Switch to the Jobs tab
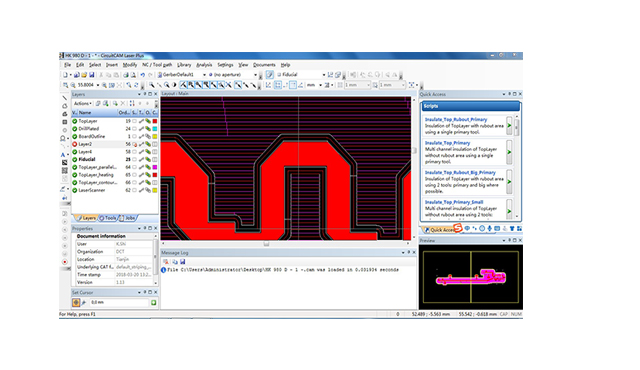 point(127,218)
